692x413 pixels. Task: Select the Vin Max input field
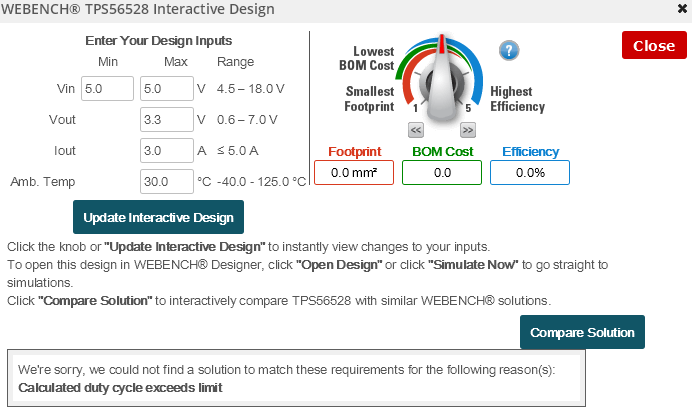pos(167,89)
